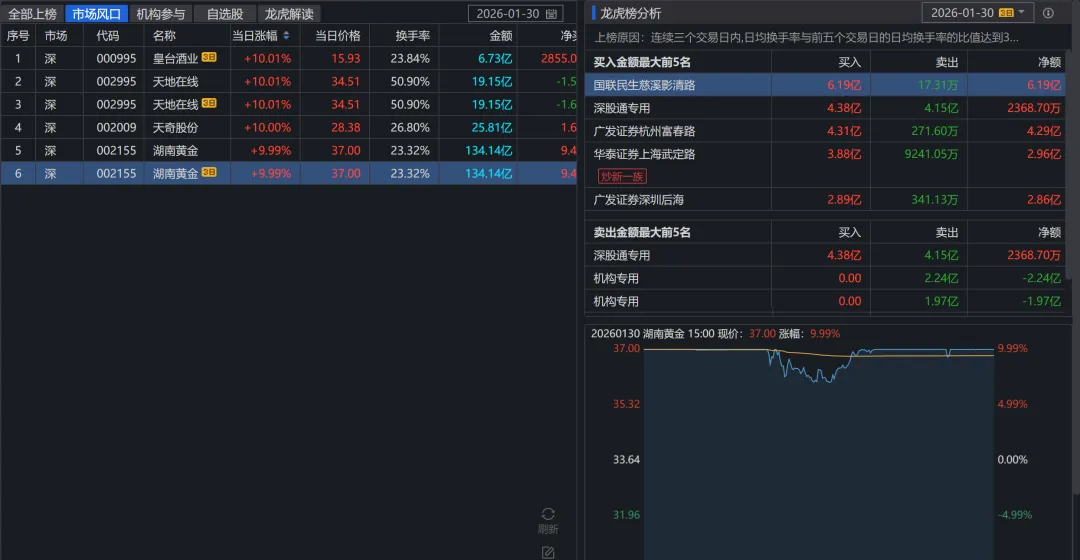1080x560 pixels.
Task: Open the calendar icon beside the left date
Action: pos(553,14)
